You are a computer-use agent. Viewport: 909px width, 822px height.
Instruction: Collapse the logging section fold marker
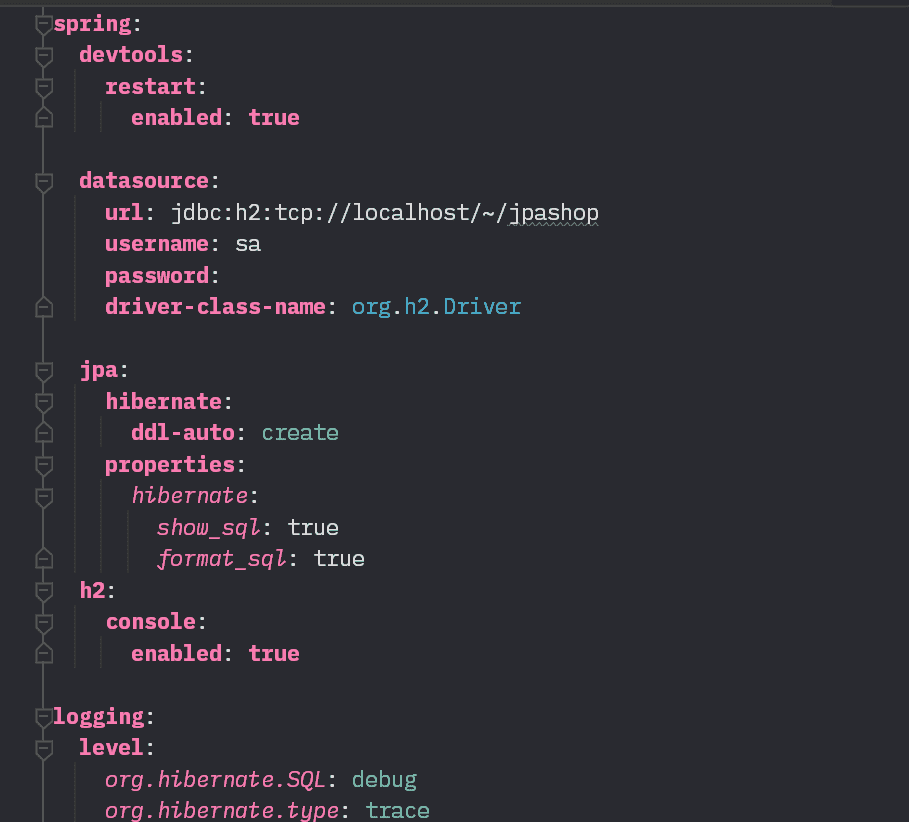click(x=43, y=718)
